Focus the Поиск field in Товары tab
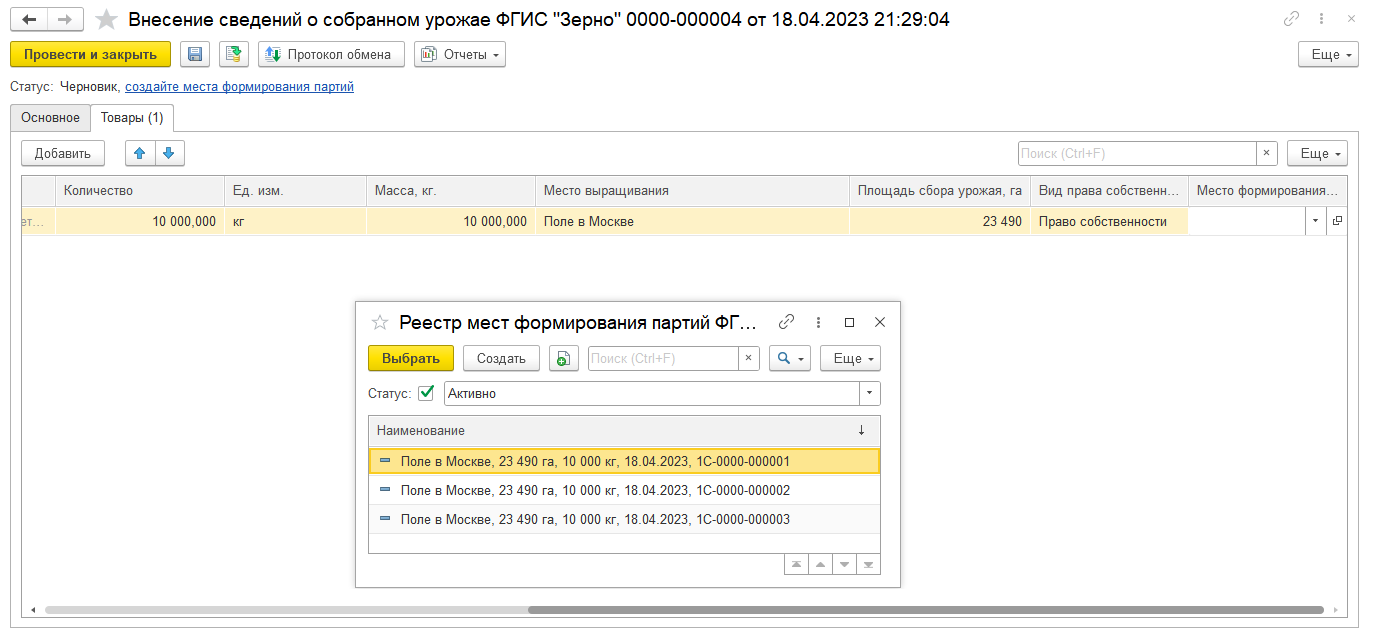This screenshot has width=1378, height=638. point(1137,153)
